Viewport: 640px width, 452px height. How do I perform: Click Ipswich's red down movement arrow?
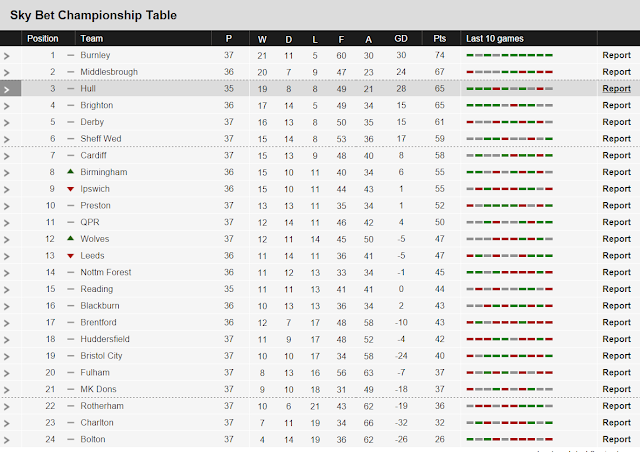point(70,189)
